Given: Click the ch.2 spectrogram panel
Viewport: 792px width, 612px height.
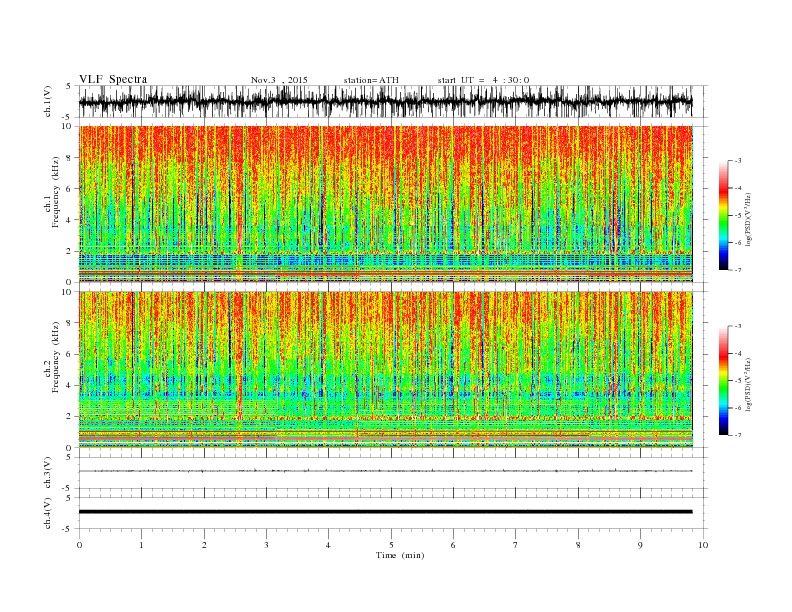Looking at the screenshot, I should (x=385, y=370).
